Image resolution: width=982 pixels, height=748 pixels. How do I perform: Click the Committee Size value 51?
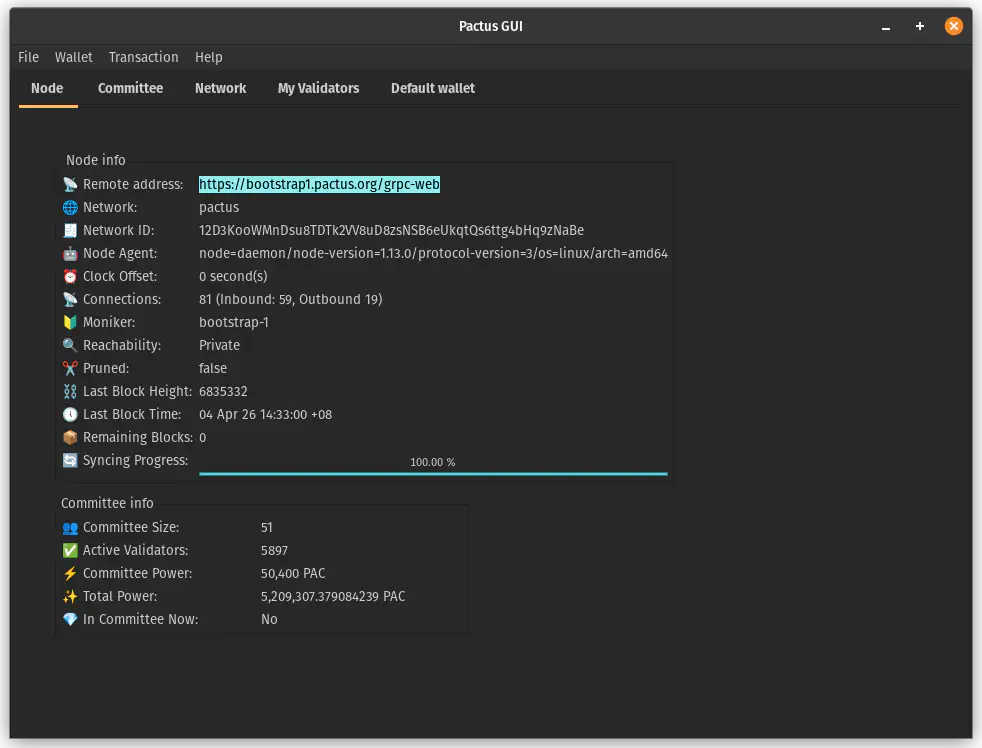[x=267, y=527]
